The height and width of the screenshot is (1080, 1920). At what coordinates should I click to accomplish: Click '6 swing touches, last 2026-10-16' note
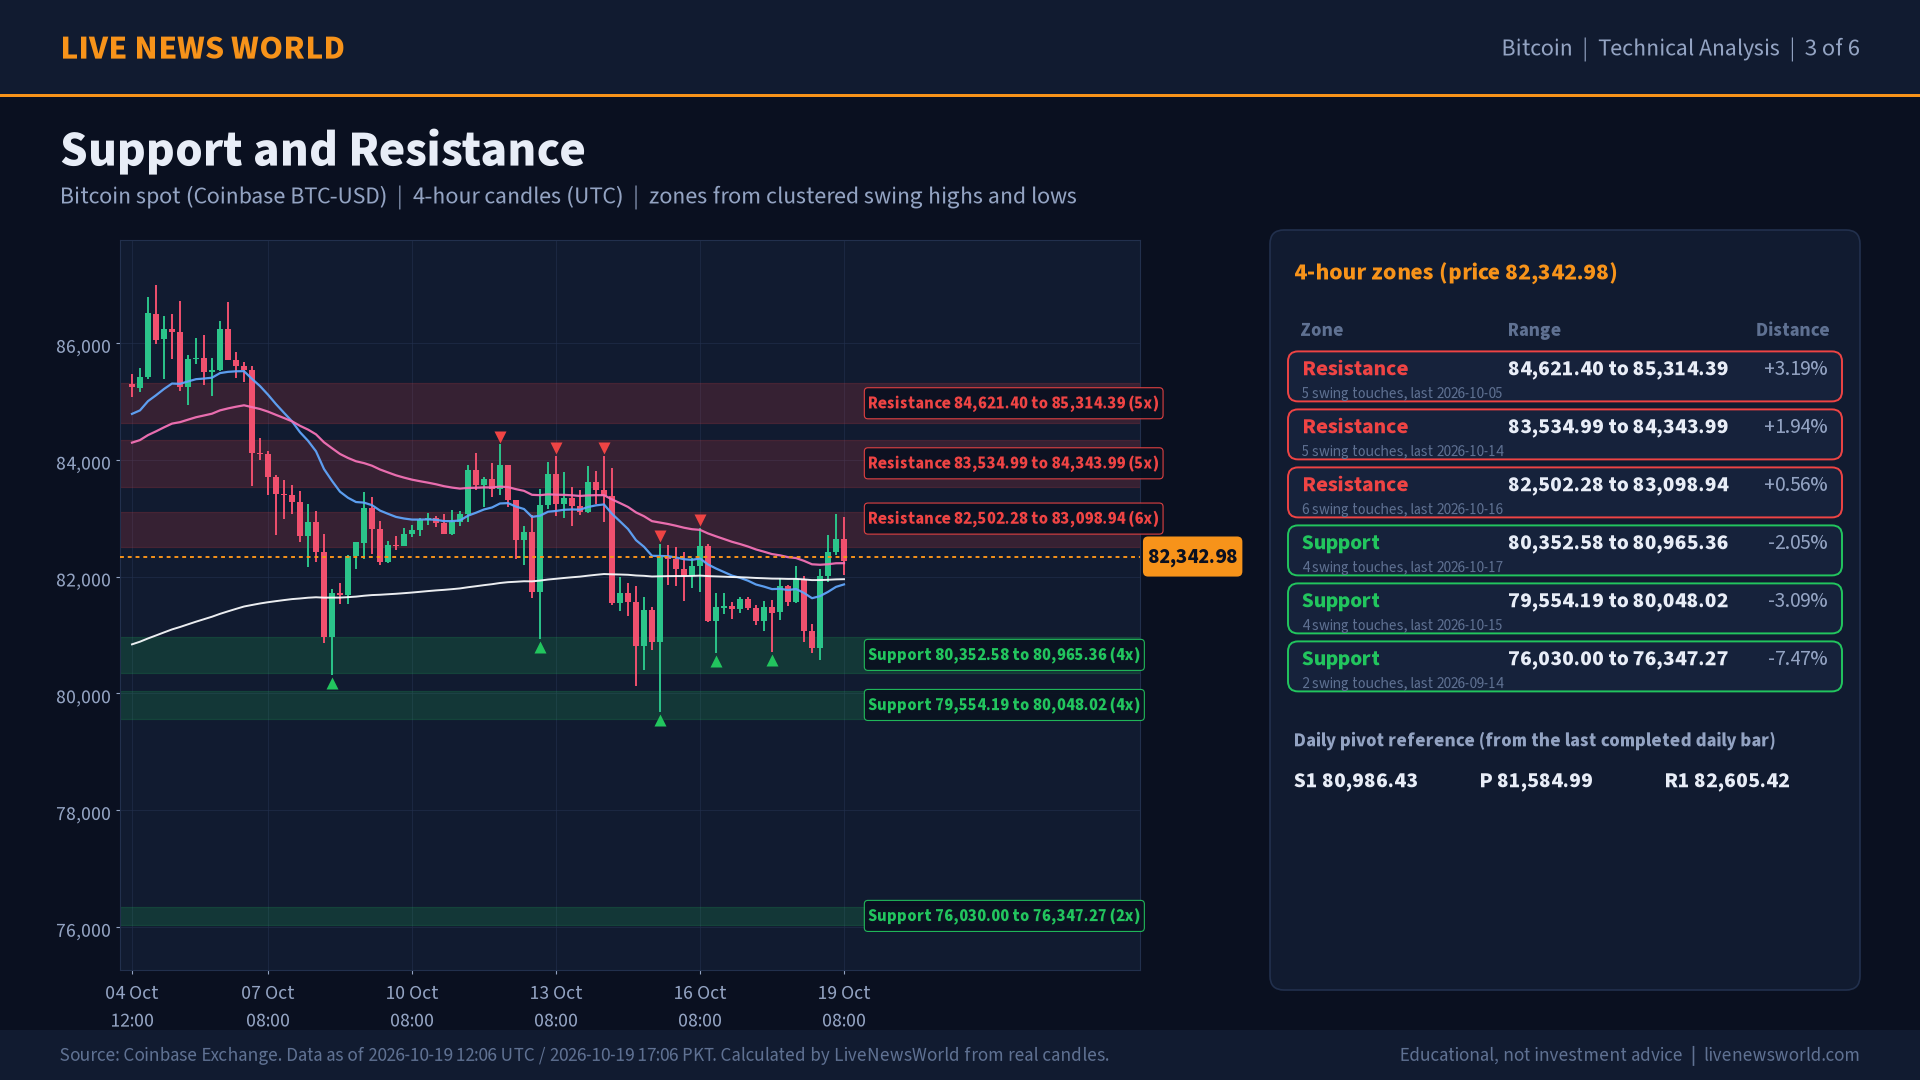1402,509
